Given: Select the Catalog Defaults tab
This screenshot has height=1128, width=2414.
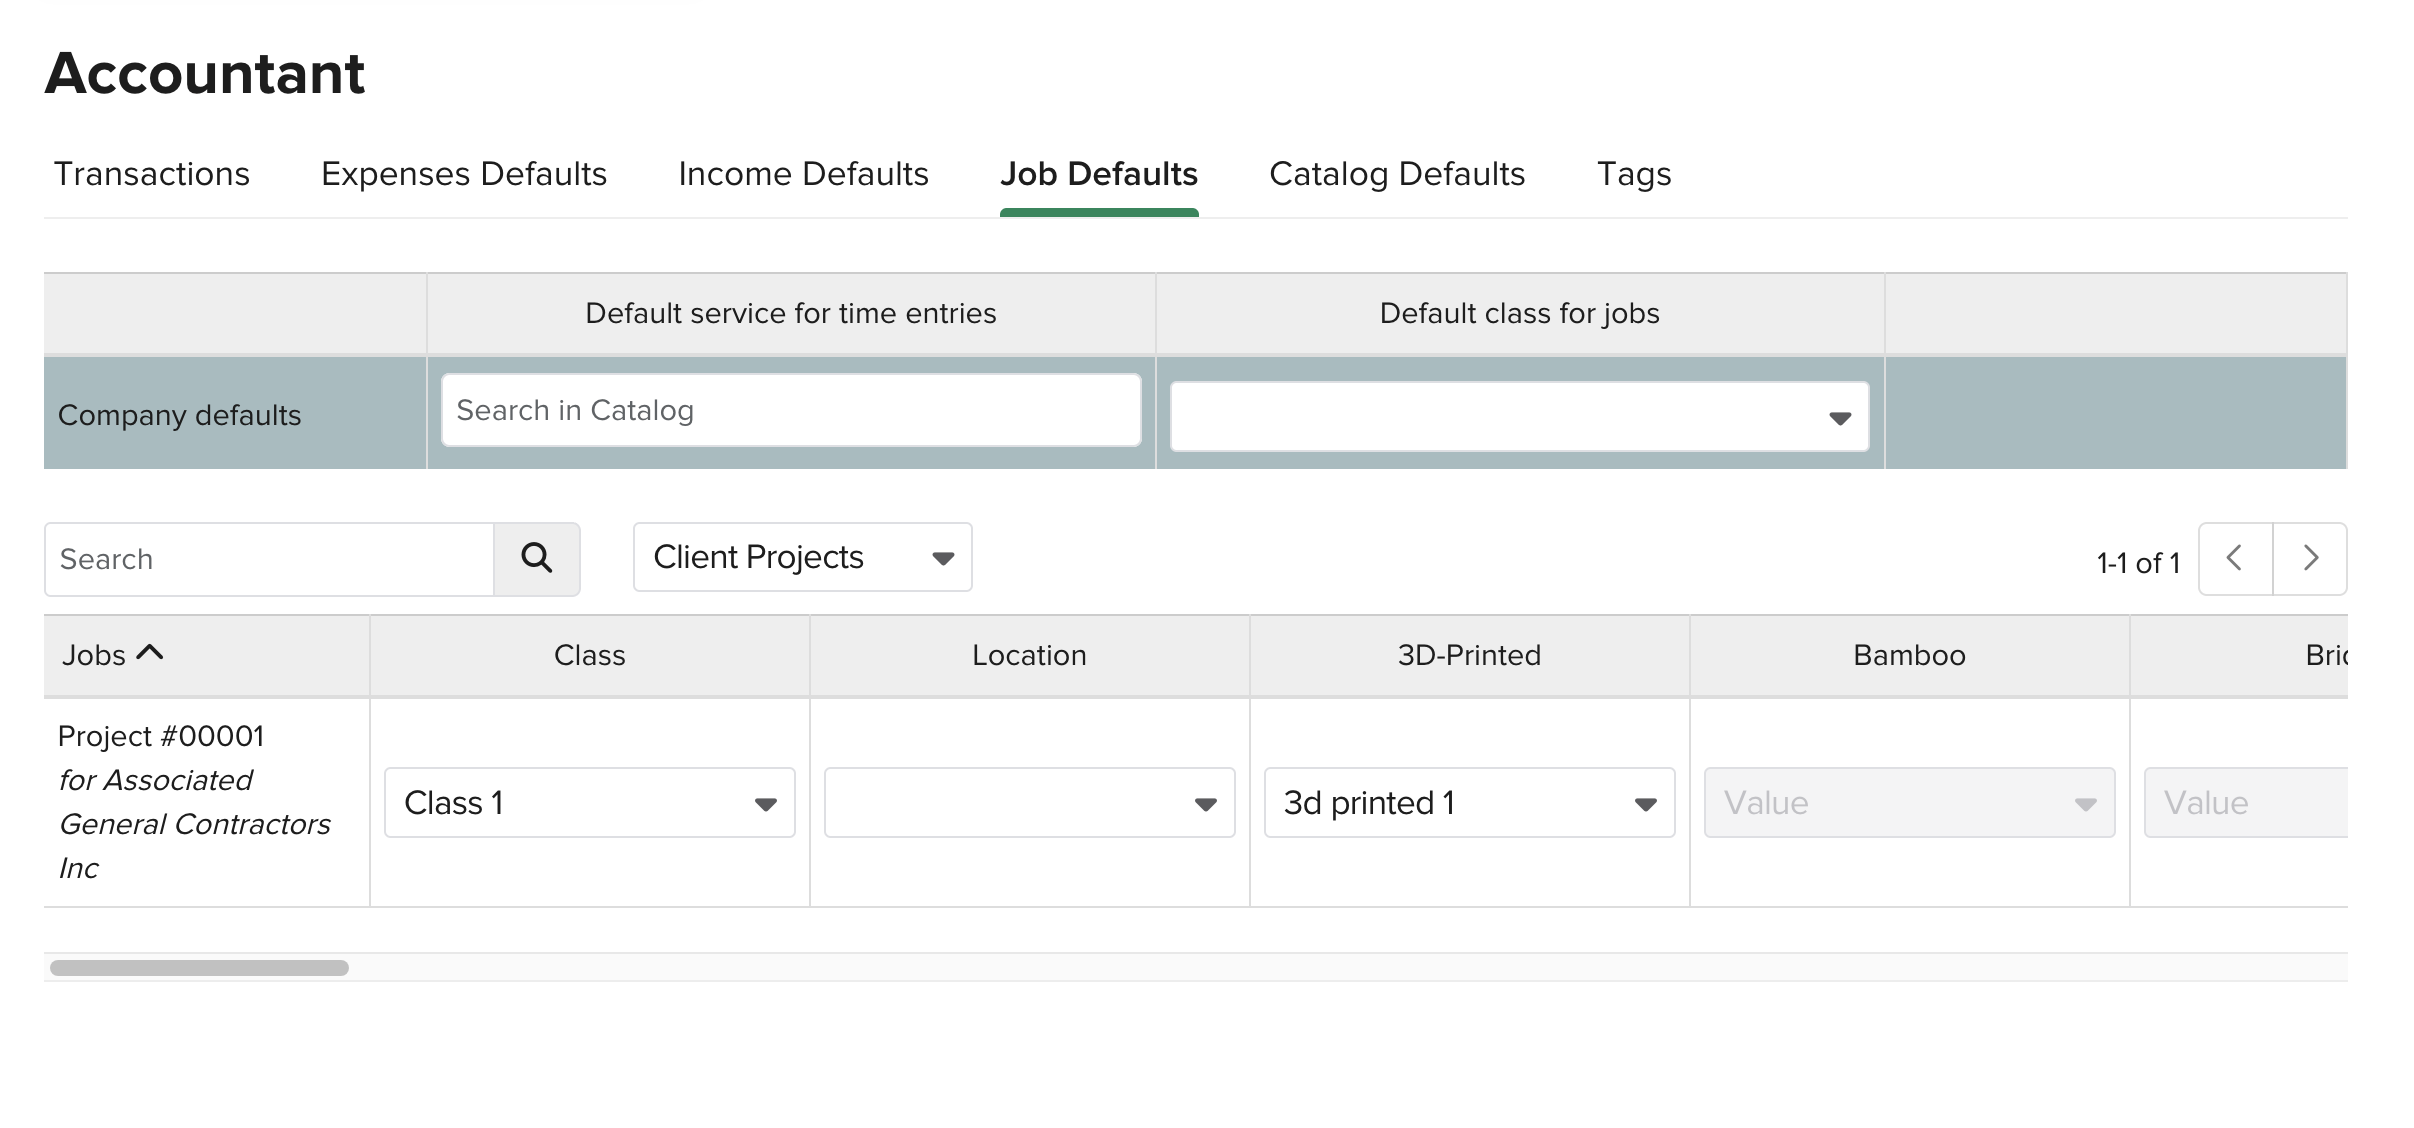Looking at the screenshot, I should (1396, 174).
